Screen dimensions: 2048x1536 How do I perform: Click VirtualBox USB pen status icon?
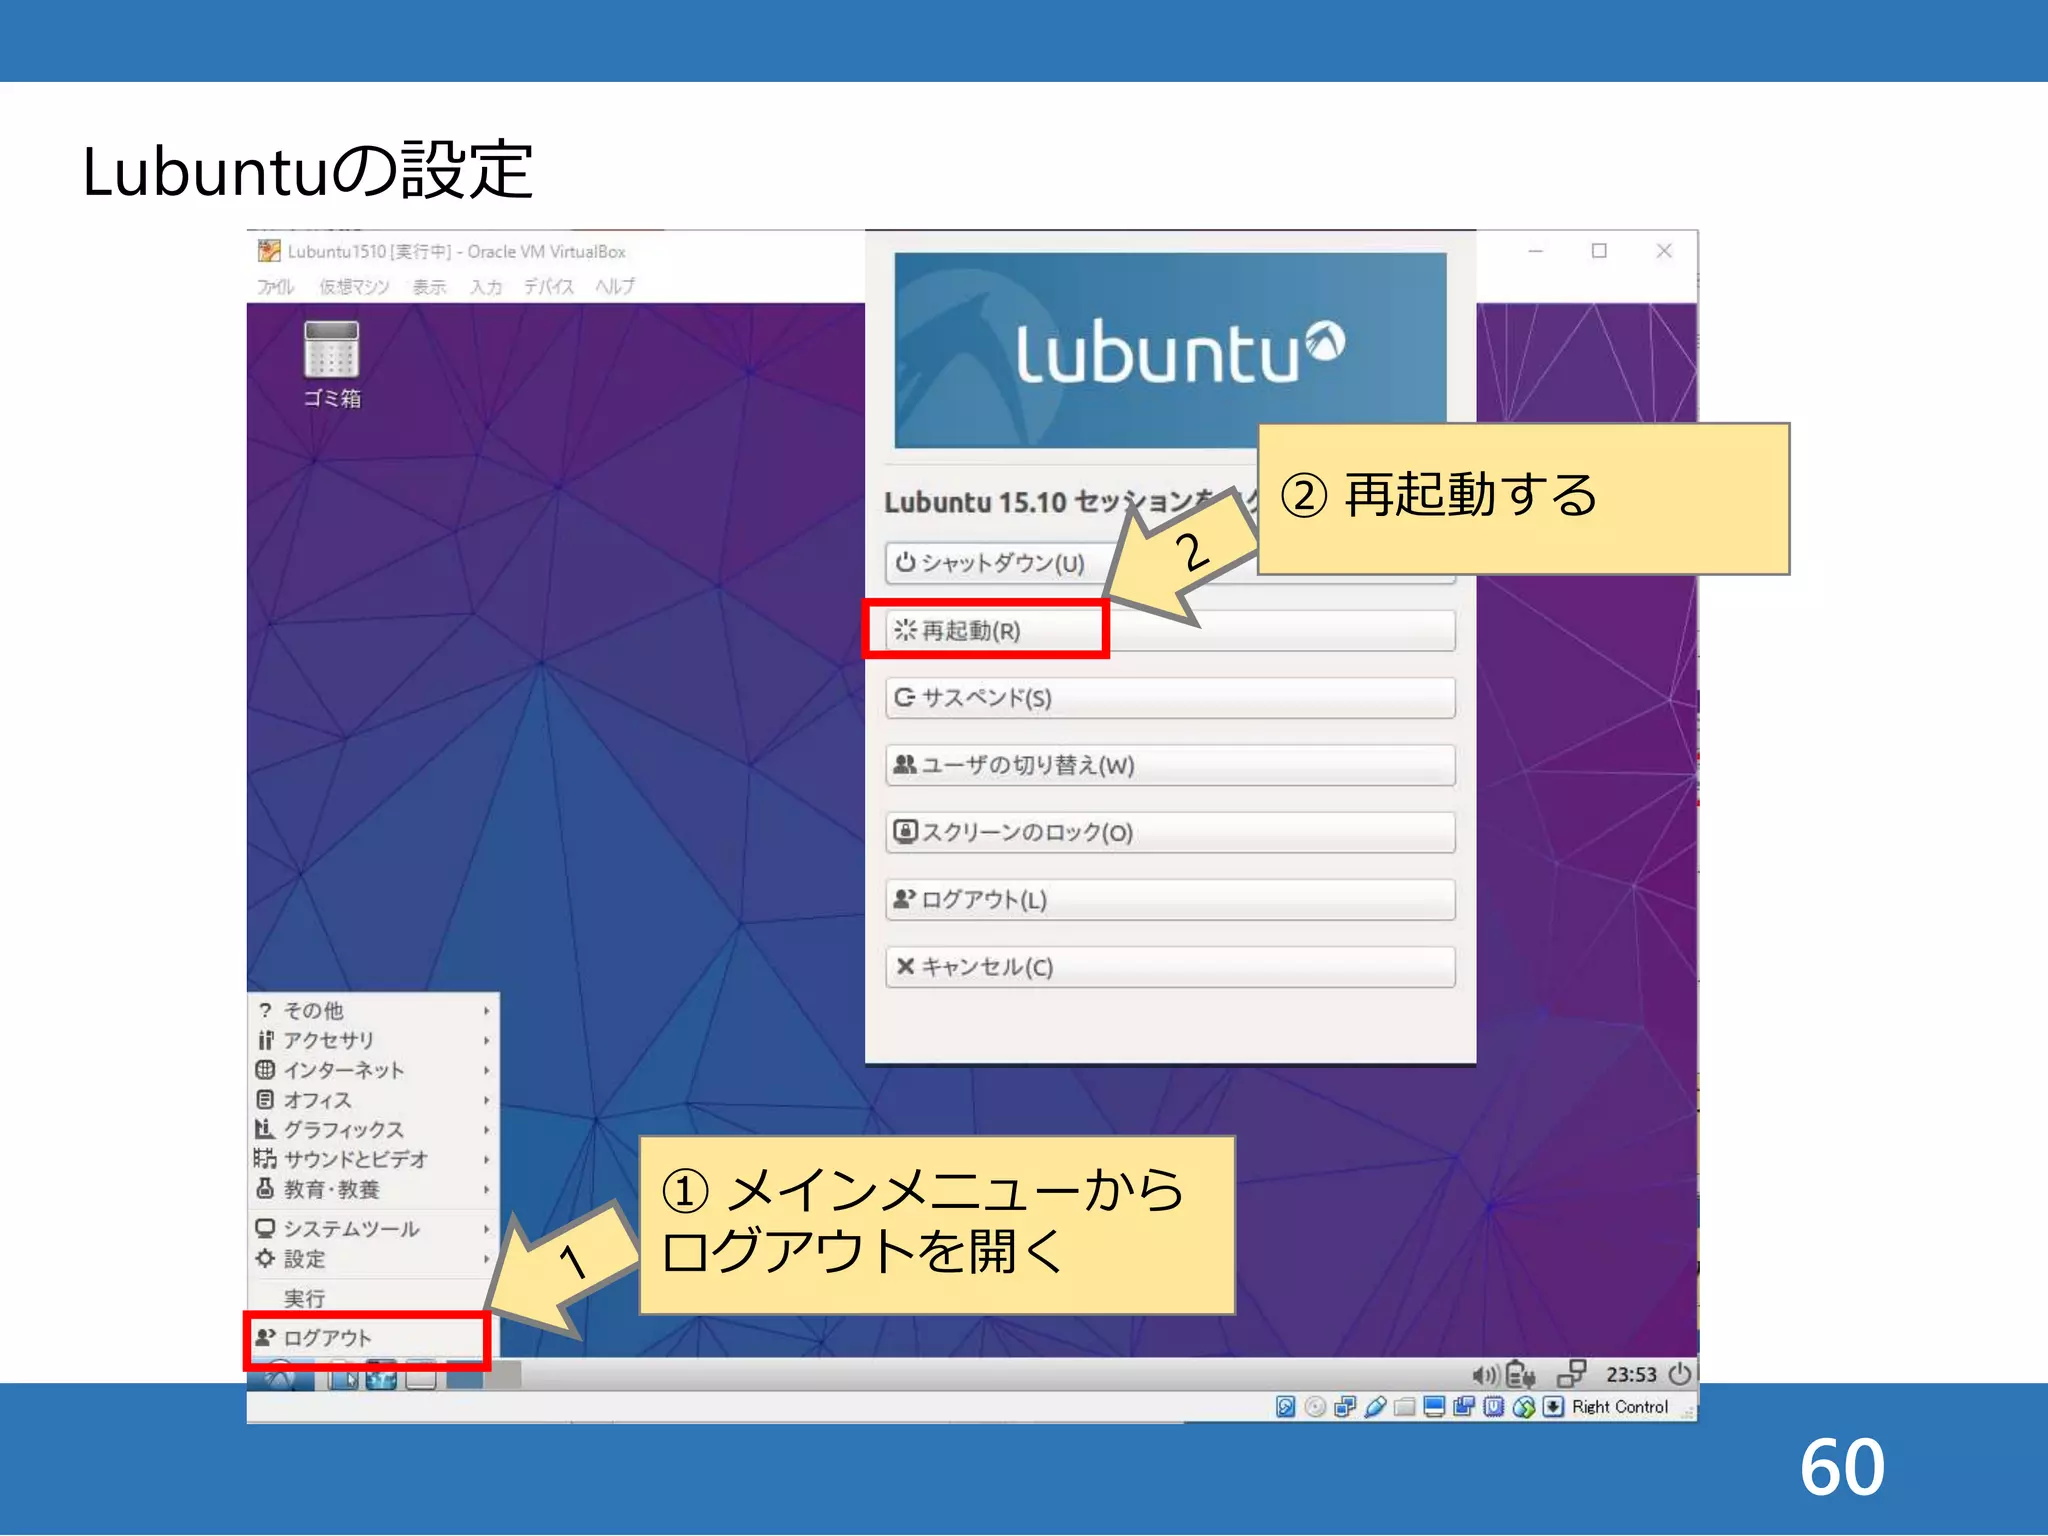(1375, 1407)
